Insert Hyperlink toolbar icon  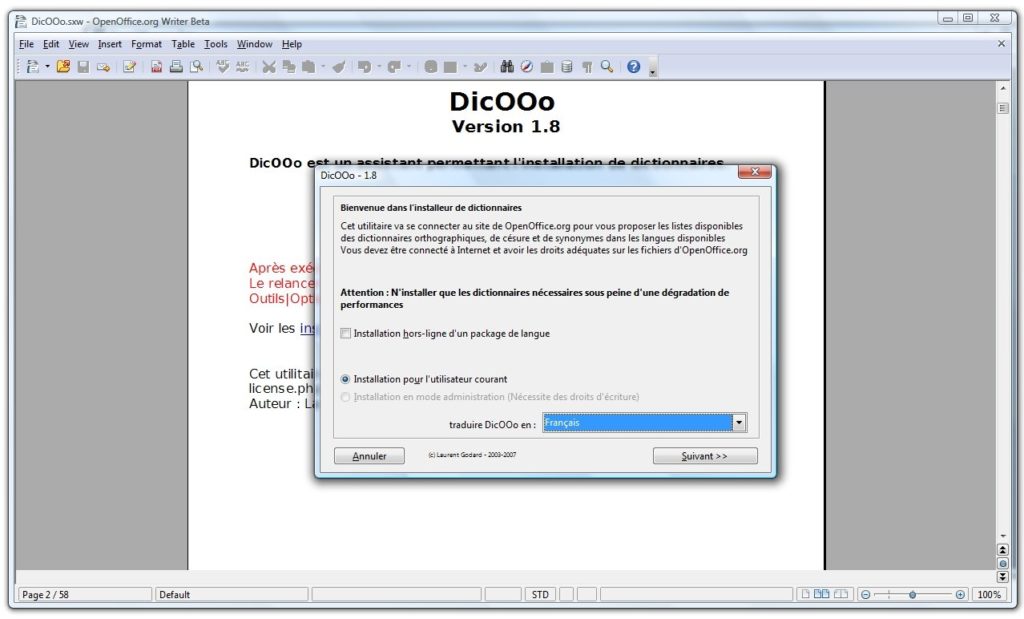[430, 67]
